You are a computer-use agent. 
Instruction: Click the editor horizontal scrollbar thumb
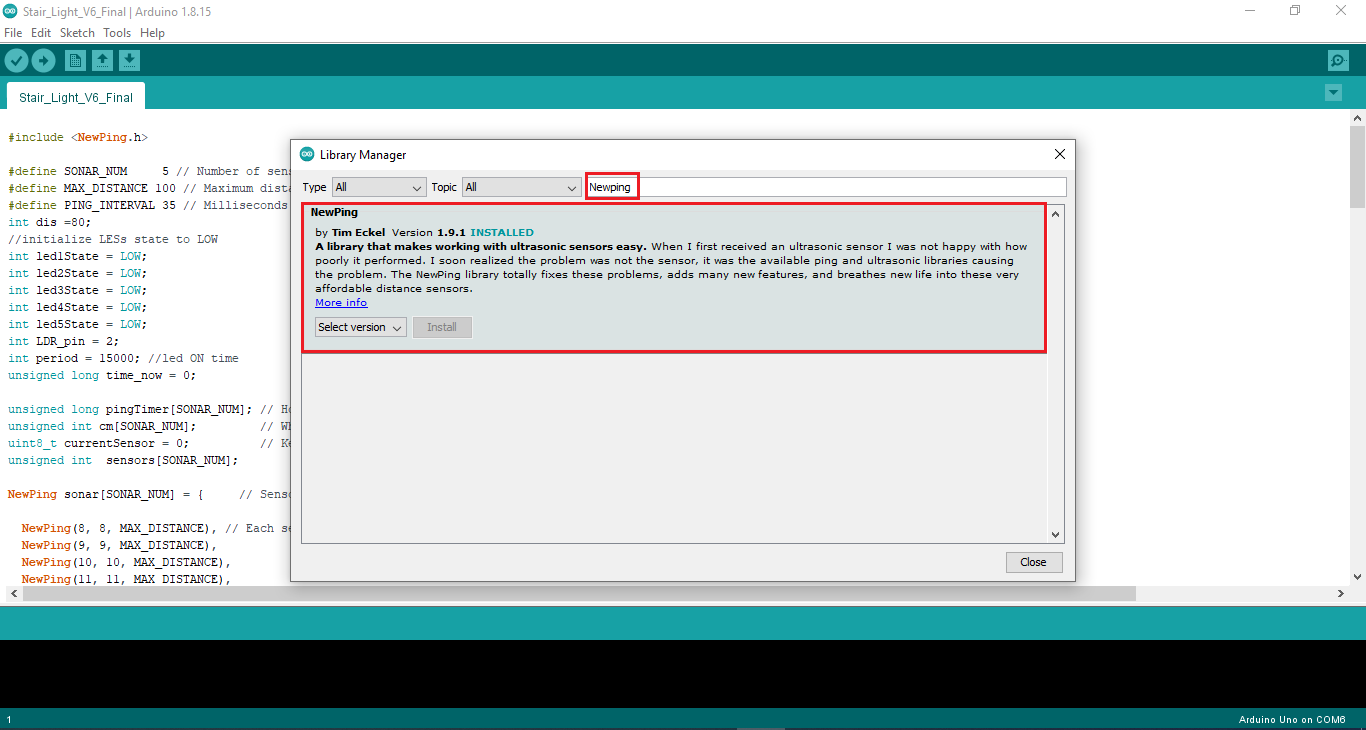[x=579, y=593]
